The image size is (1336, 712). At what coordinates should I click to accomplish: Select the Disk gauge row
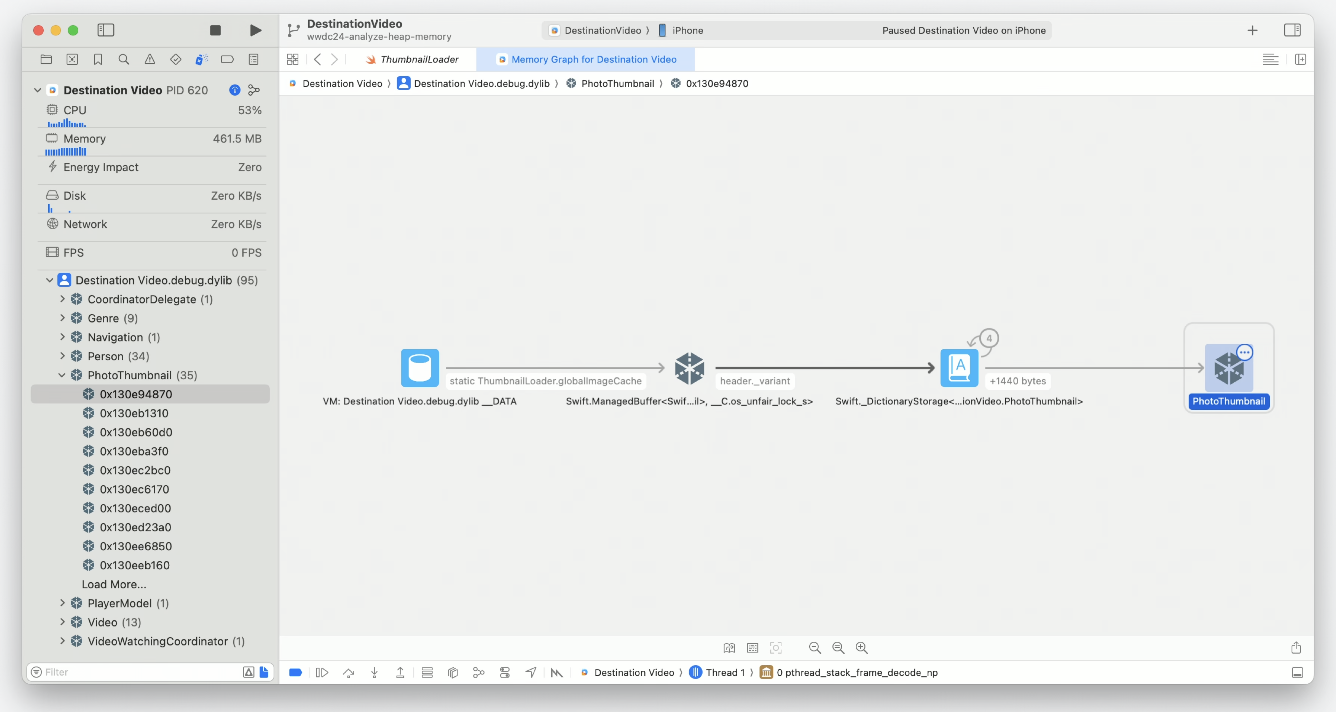[x=153, y=200]
